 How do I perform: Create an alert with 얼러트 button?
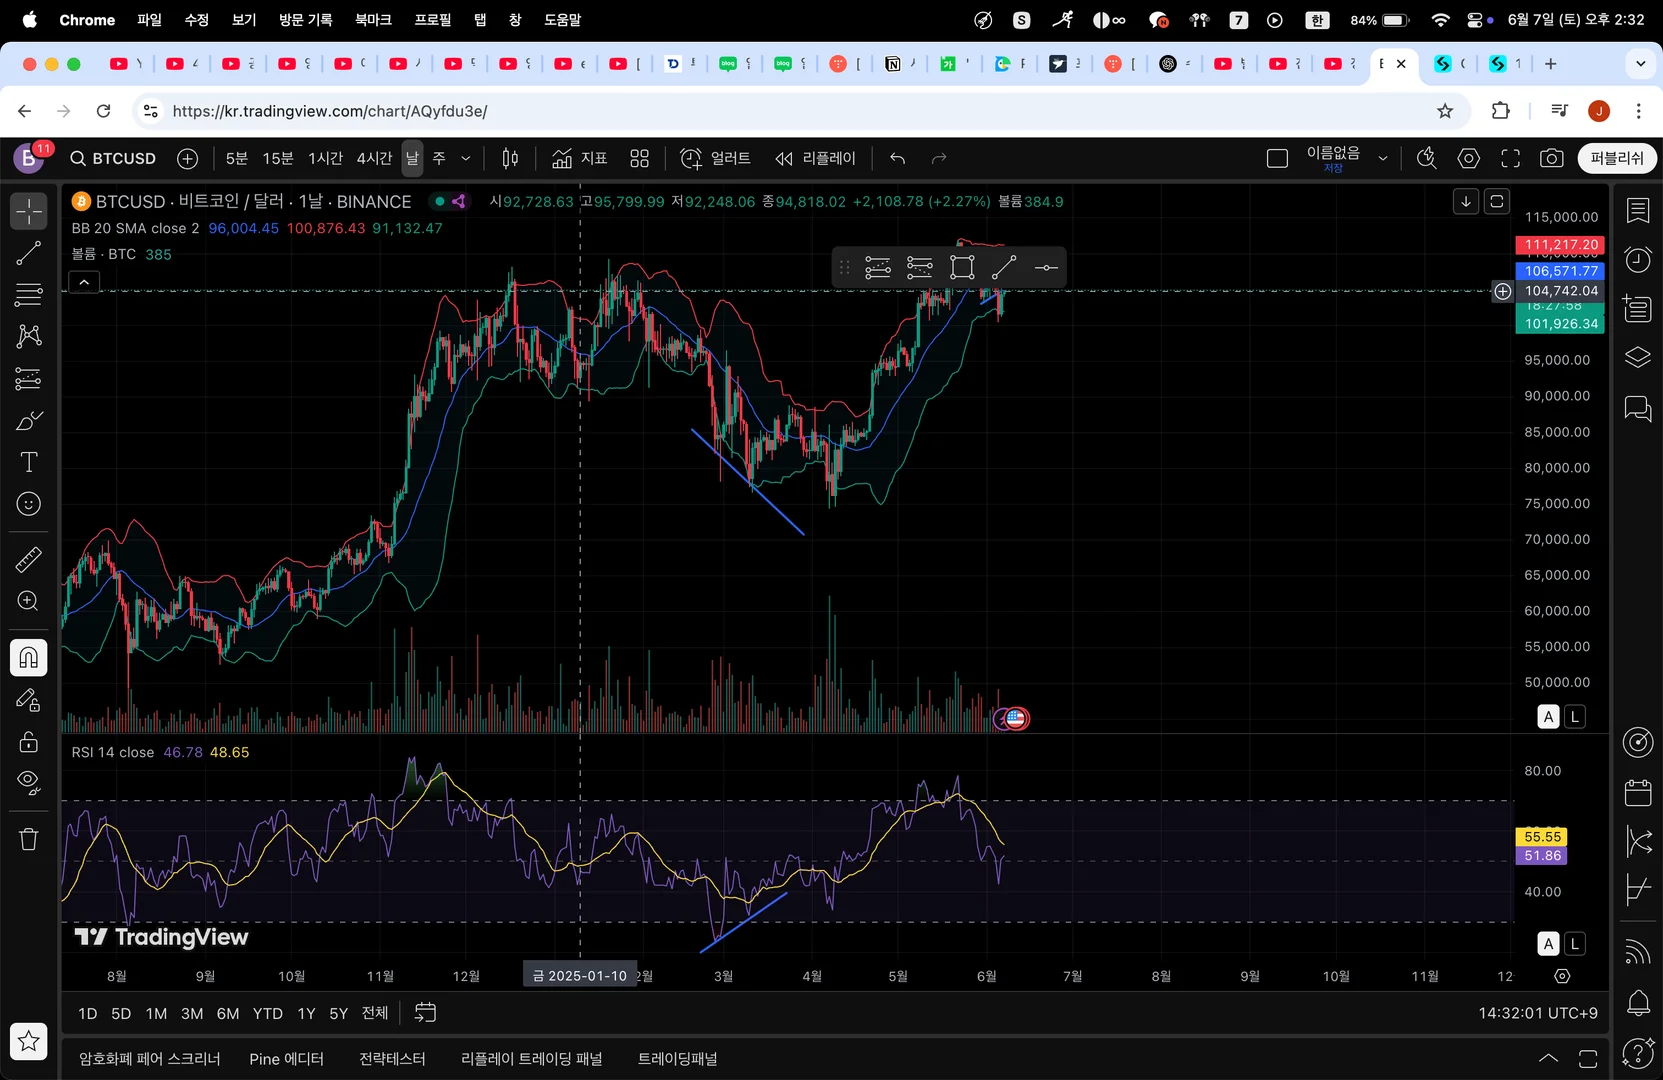coord(716,158)
